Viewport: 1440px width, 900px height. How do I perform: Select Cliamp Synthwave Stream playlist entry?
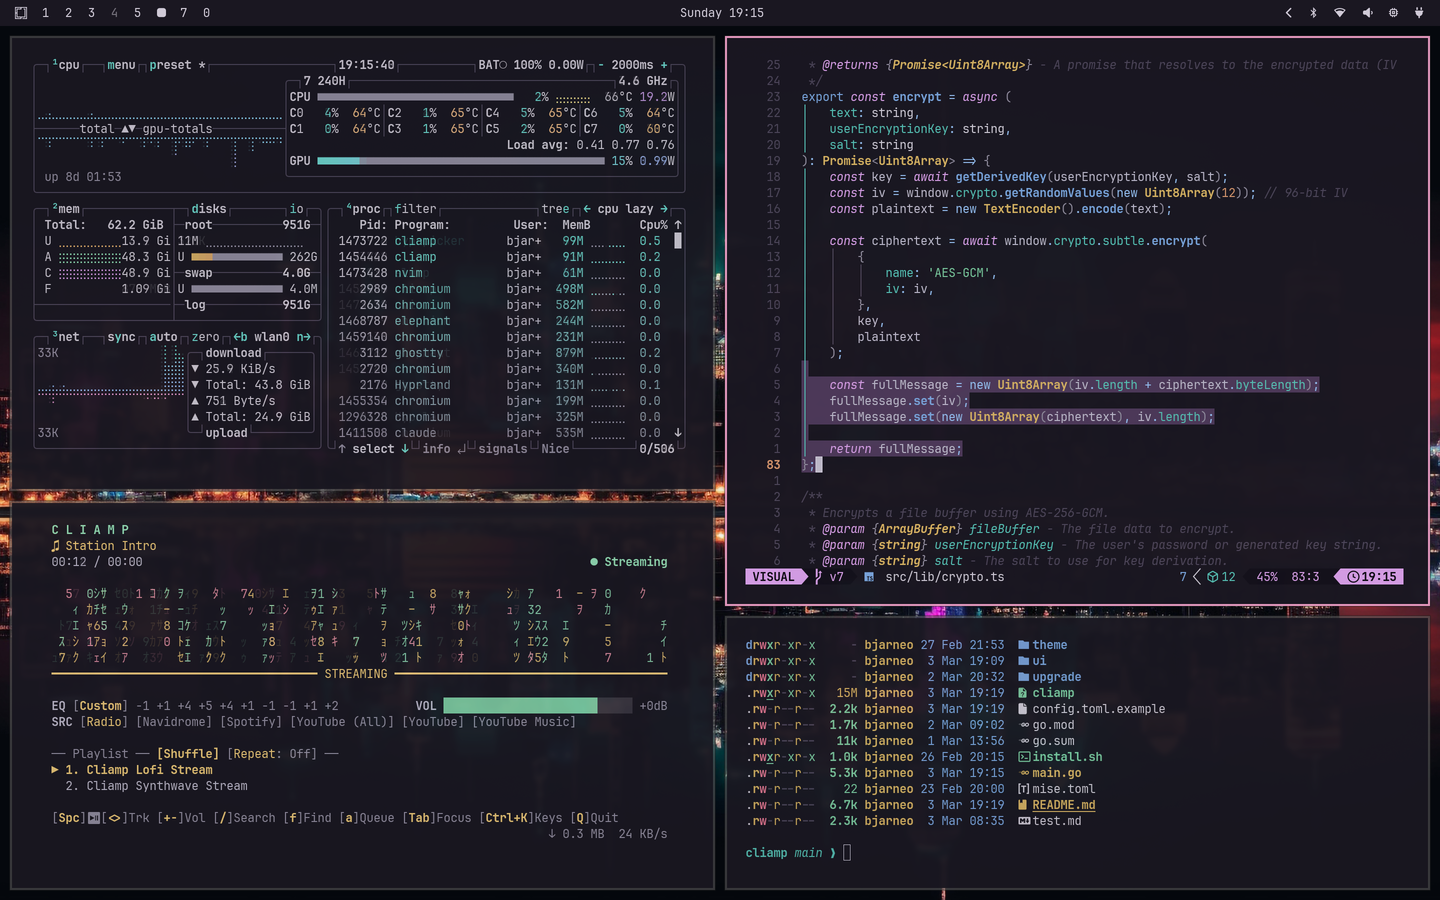tap(156, 786)
